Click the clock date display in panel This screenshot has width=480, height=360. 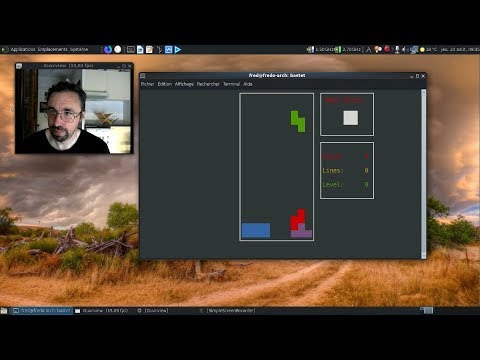tap(460, 49)
